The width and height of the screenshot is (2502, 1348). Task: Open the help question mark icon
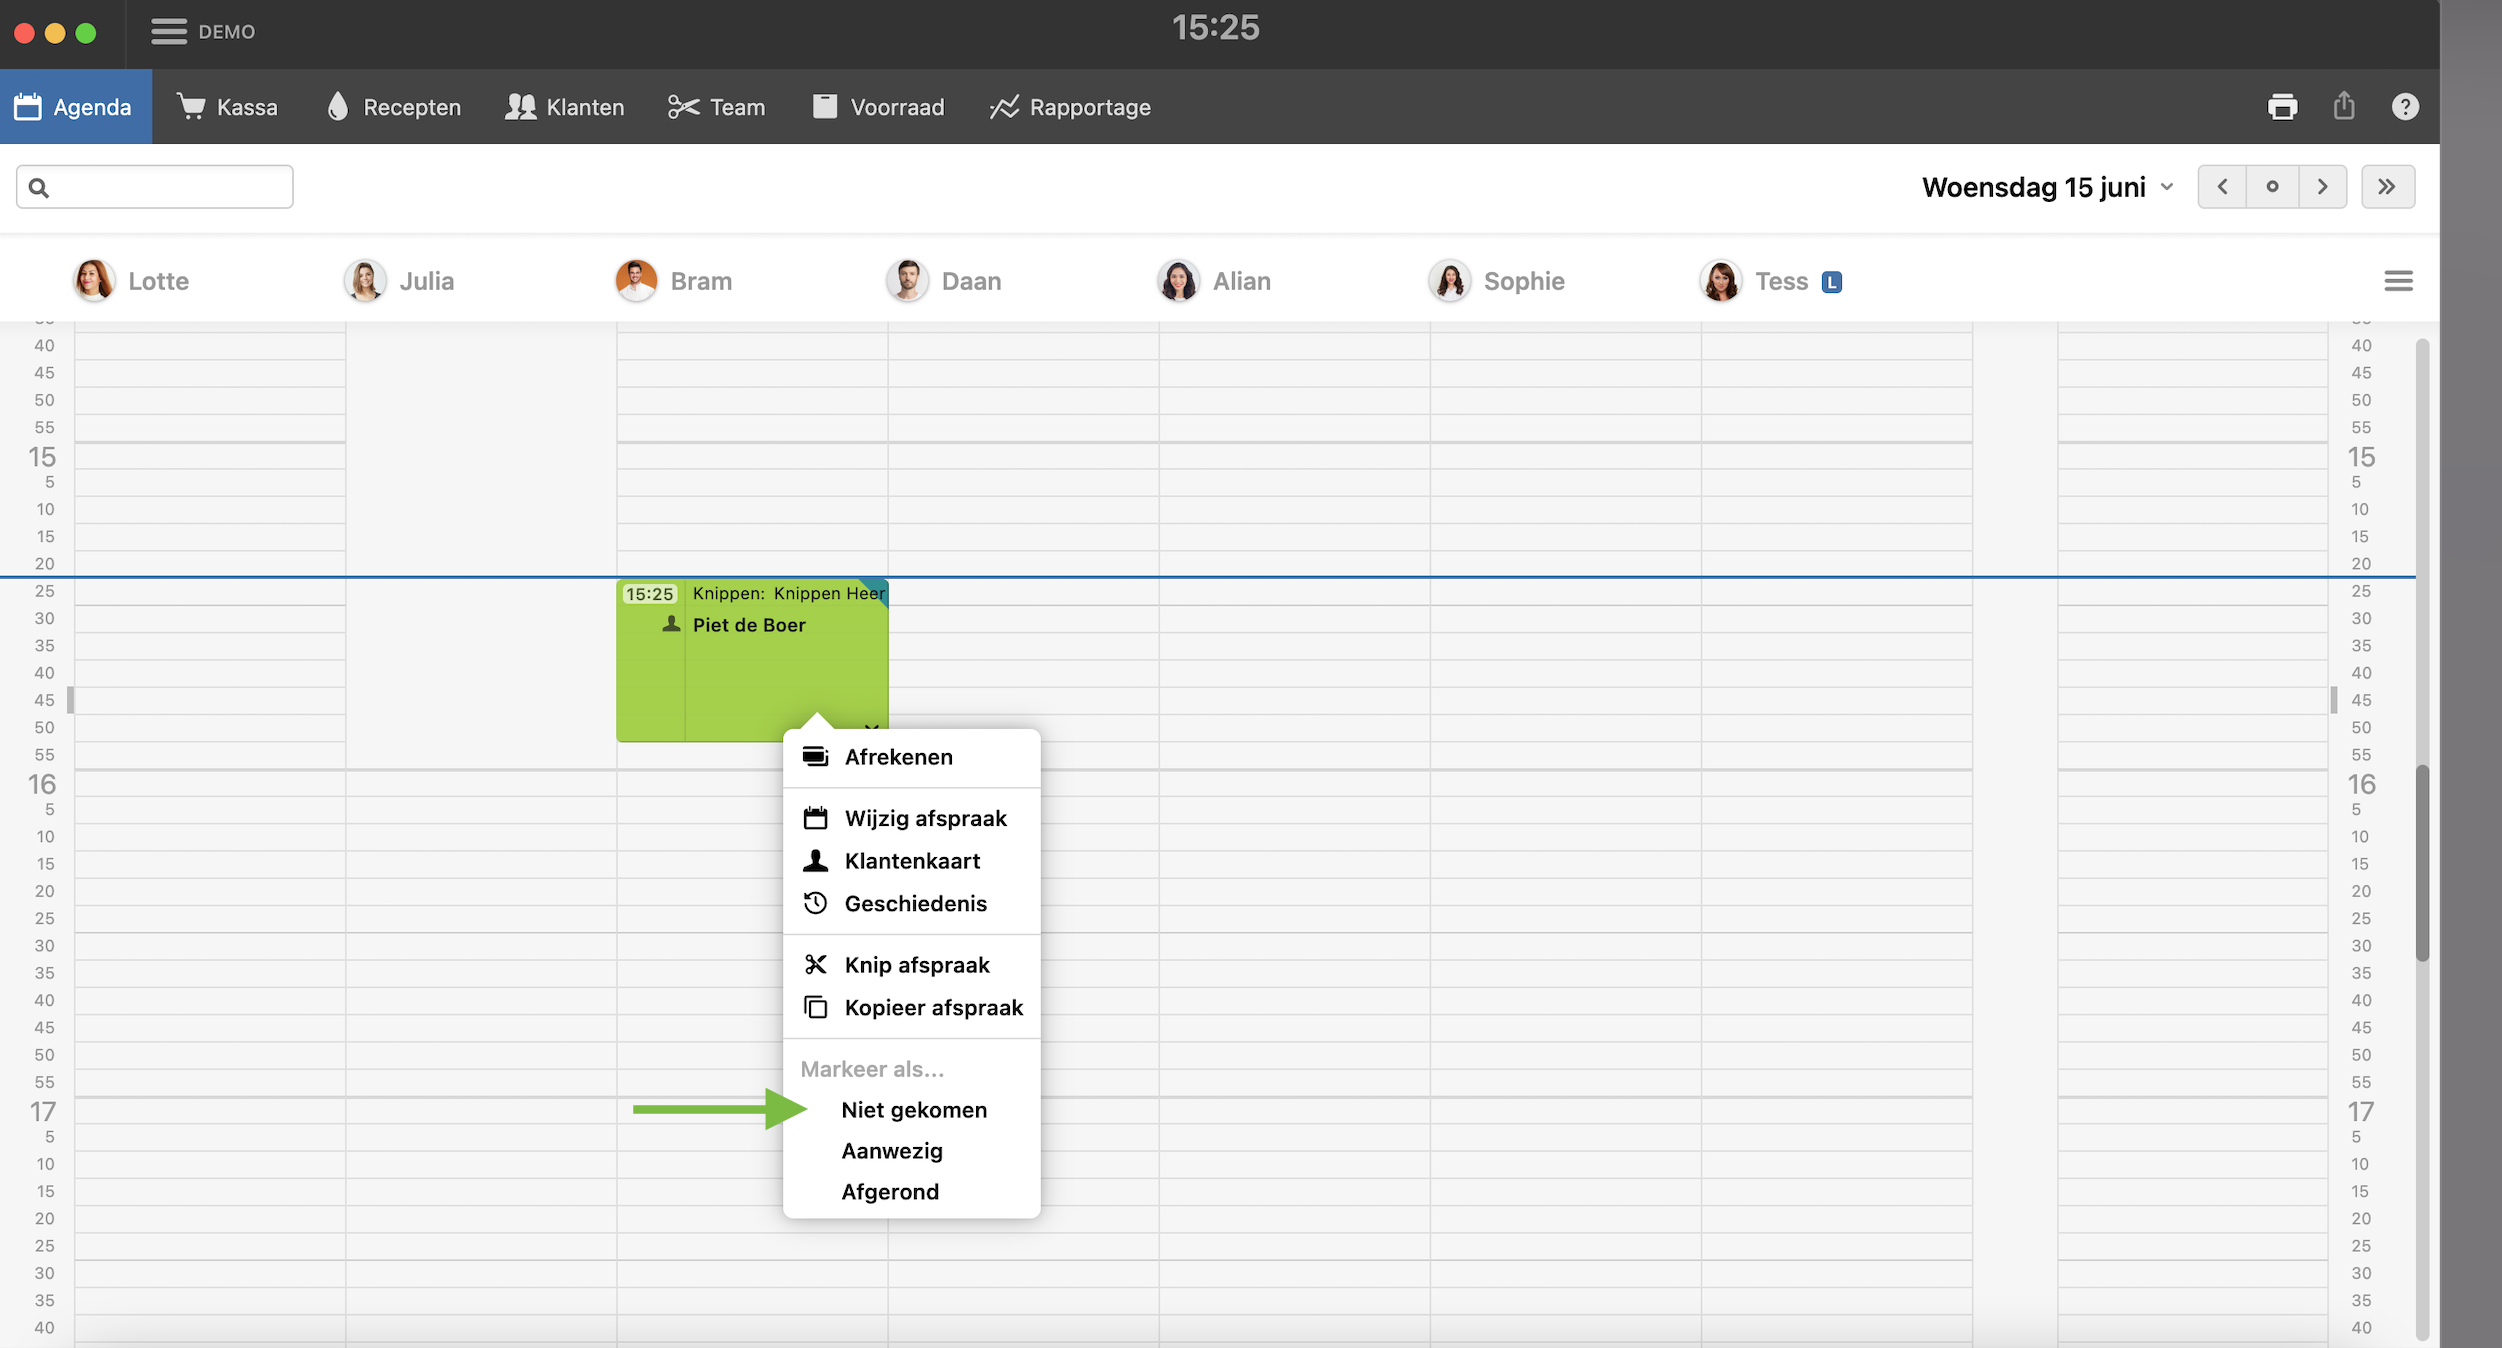coord(2405,107)
